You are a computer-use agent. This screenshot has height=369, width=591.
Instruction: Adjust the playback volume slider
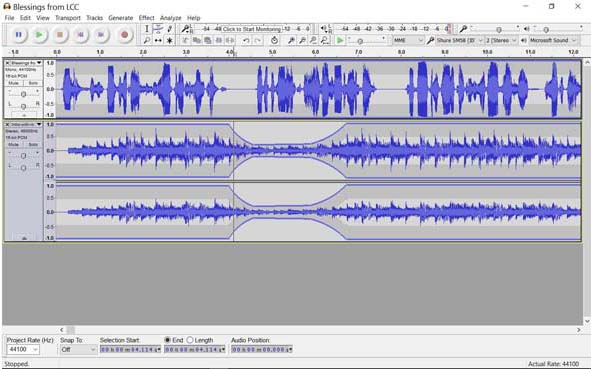coord(546,29)
